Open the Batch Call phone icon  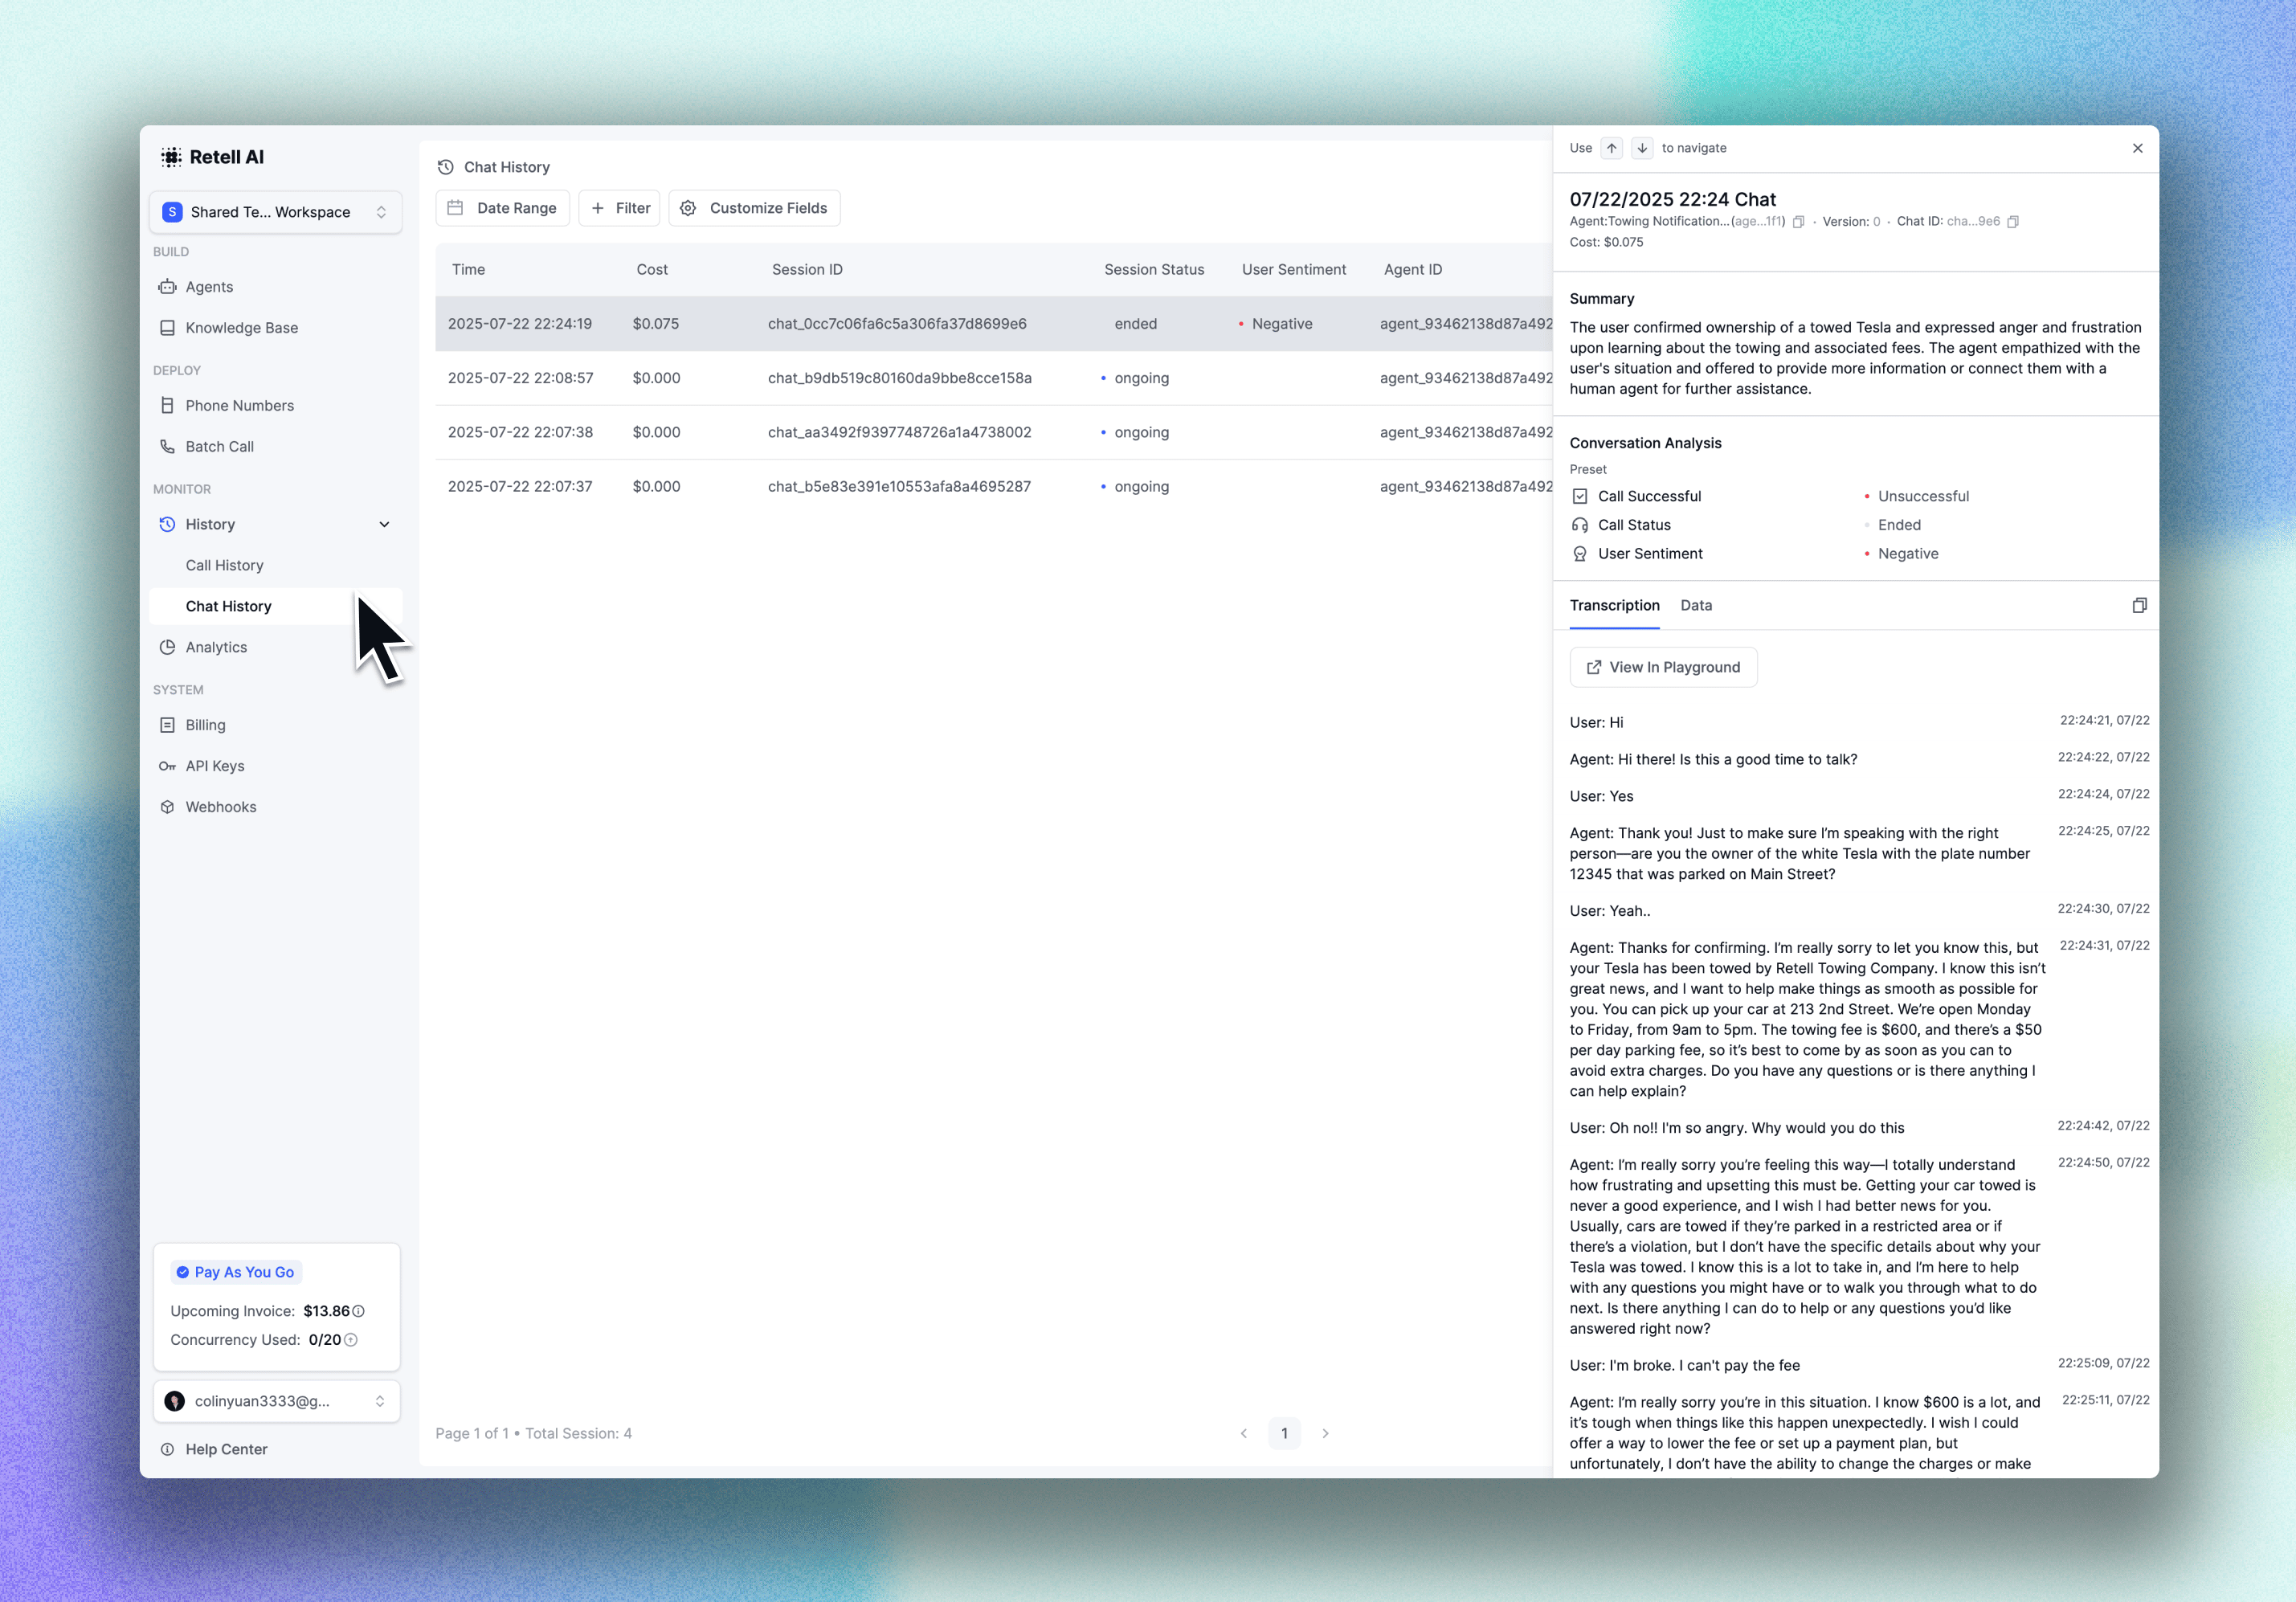point(167,447)
